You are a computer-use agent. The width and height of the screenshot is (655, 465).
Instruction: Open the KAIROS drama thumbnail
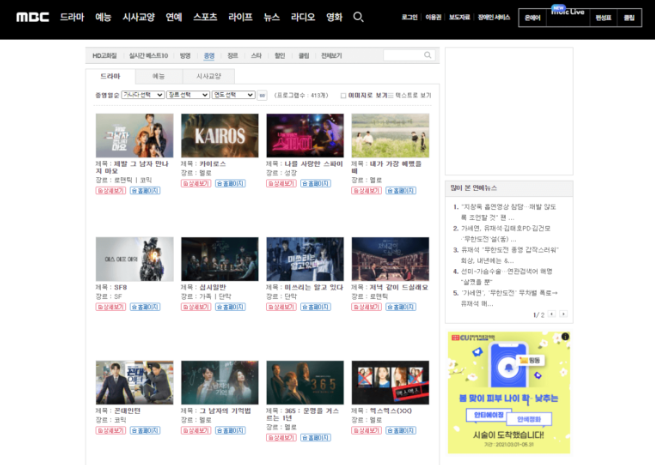[x=220, y=135]
